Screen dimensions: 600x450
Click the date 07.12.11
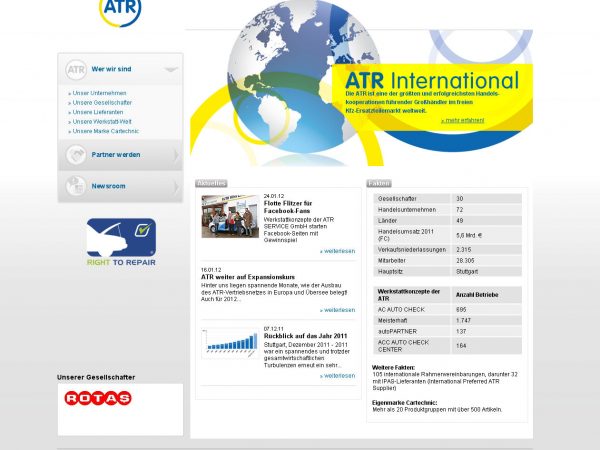(x=274, y=329)
